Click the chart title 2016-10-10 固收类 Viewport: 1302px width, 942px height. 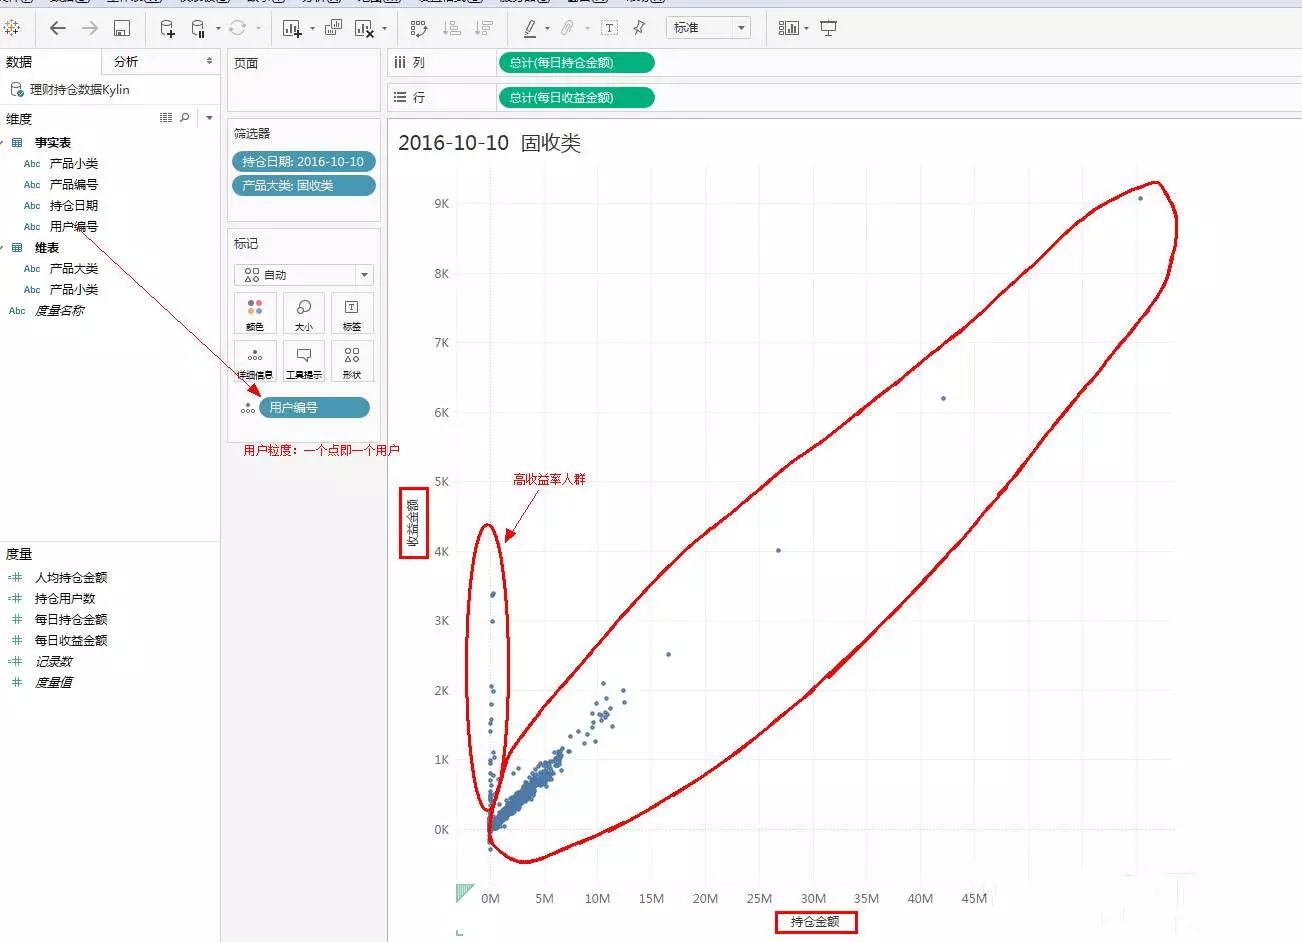(489, 143)
